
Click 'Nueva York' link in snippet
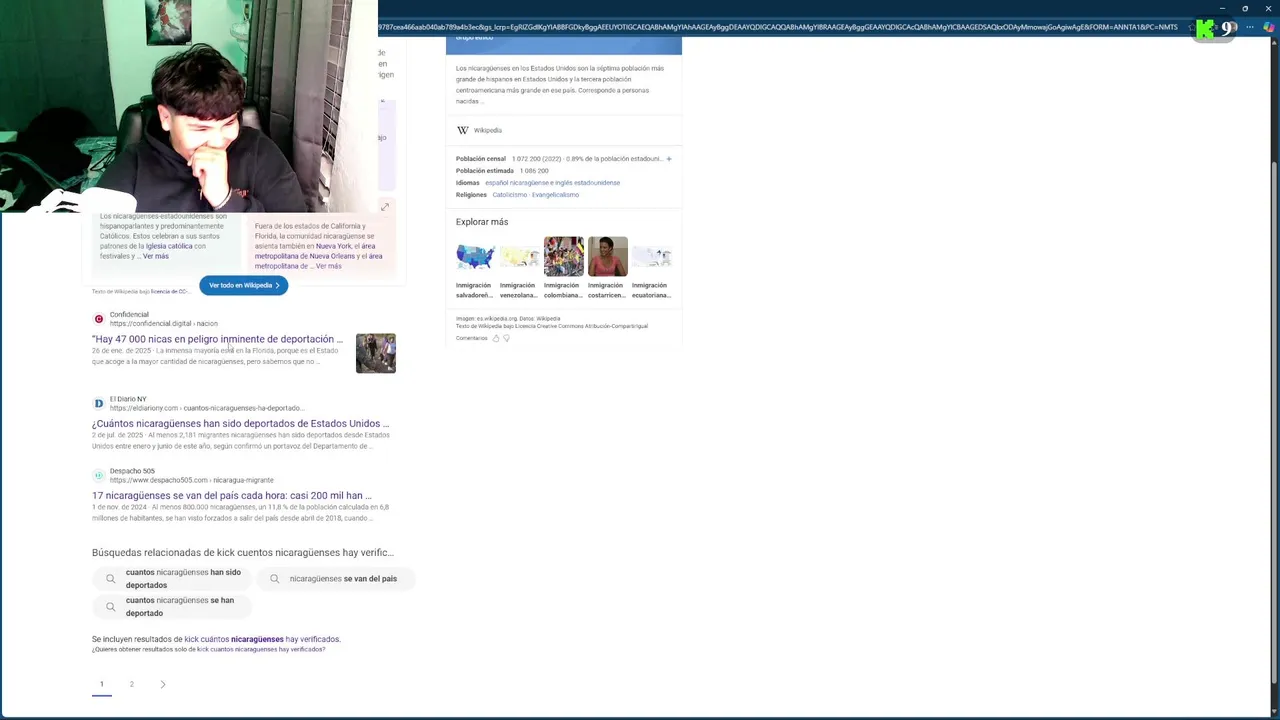tap(334, 246)
